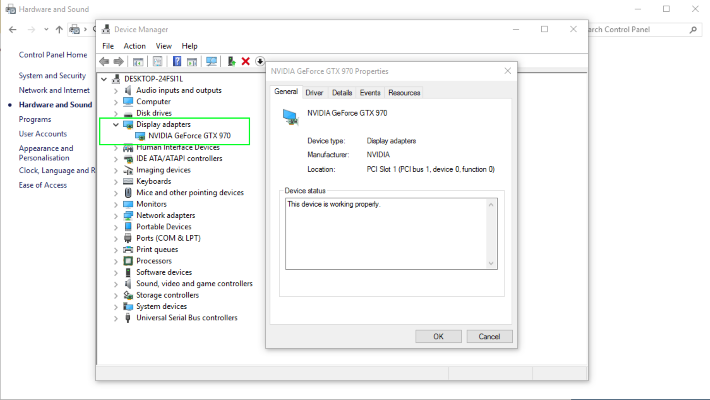Image resolution: width=710 pixels, height=400 pixels.
Task: Expand the IDE ATA/ATAPI controllers category
Action: click(116, 159)
